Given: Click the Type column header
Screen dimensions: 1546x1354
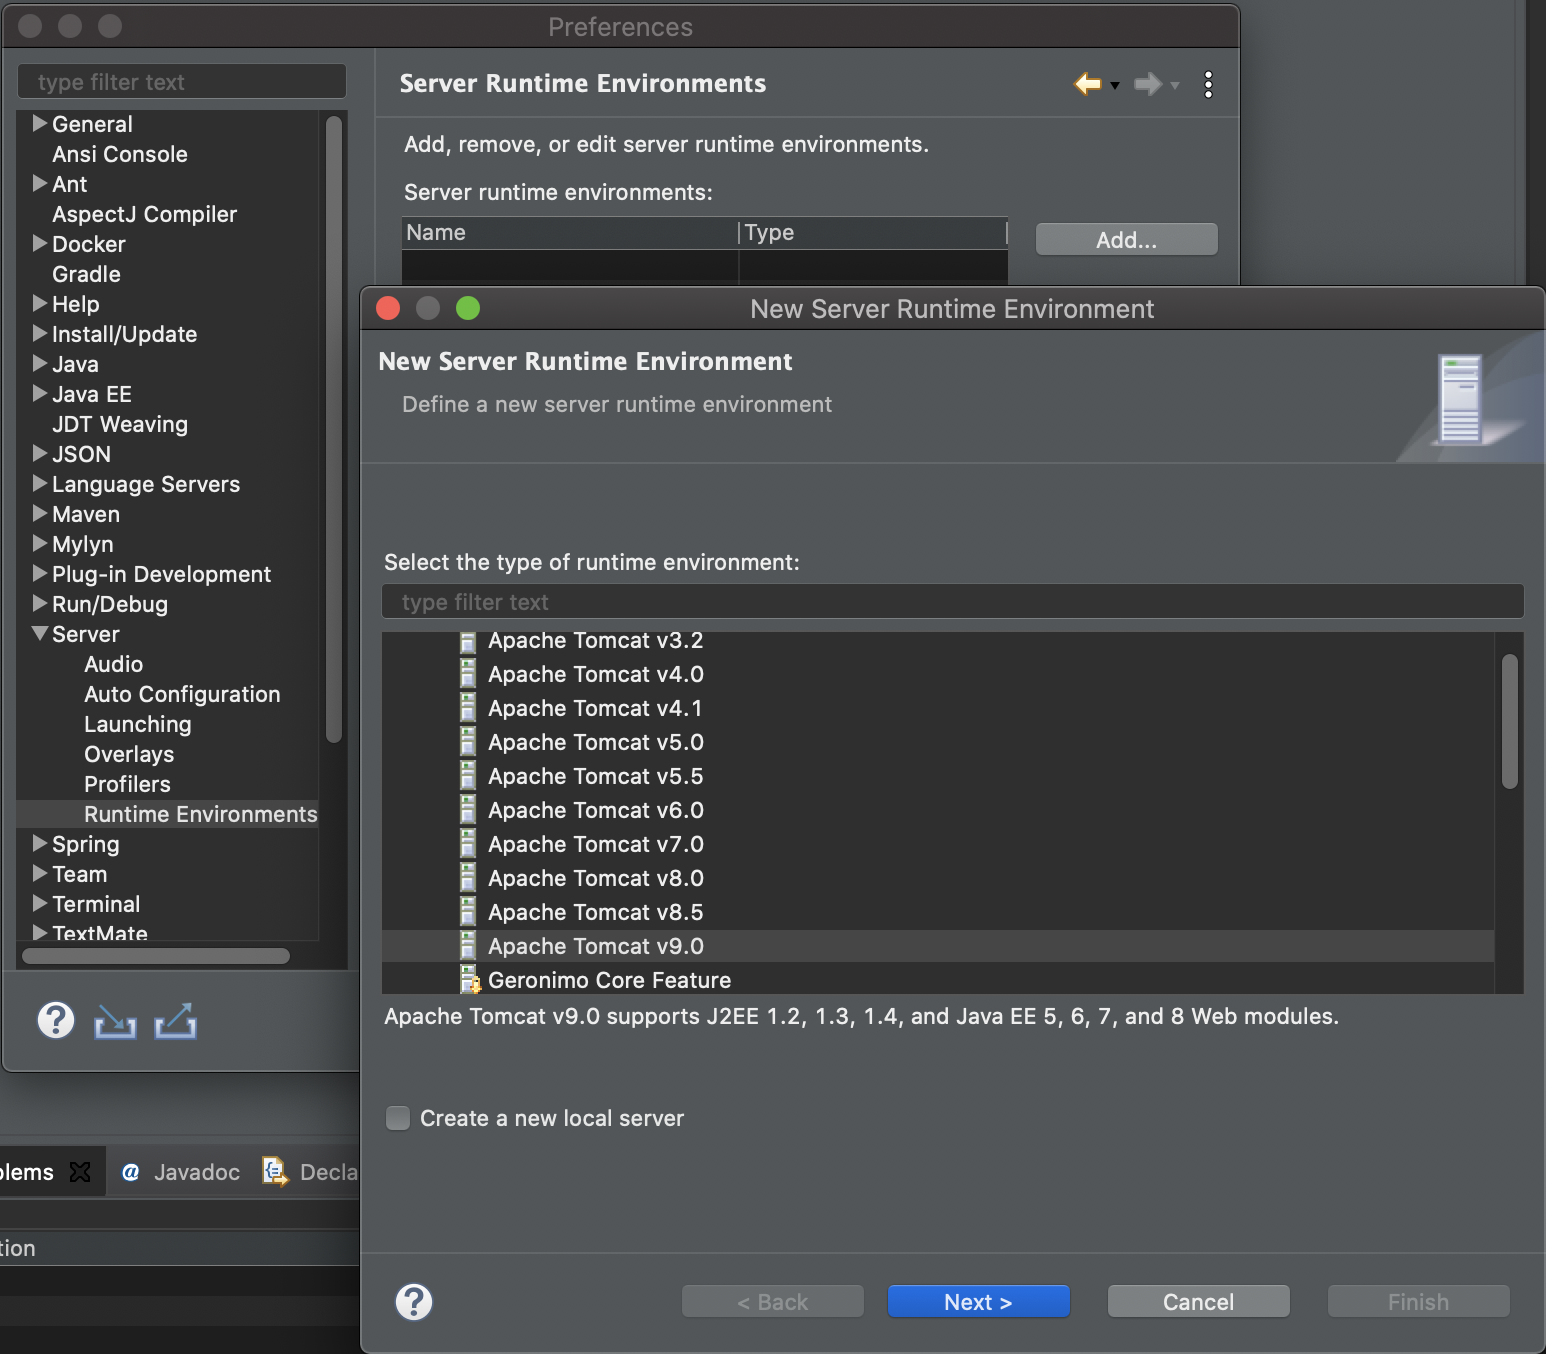Looking at the screenshot, I should point(873,233).
